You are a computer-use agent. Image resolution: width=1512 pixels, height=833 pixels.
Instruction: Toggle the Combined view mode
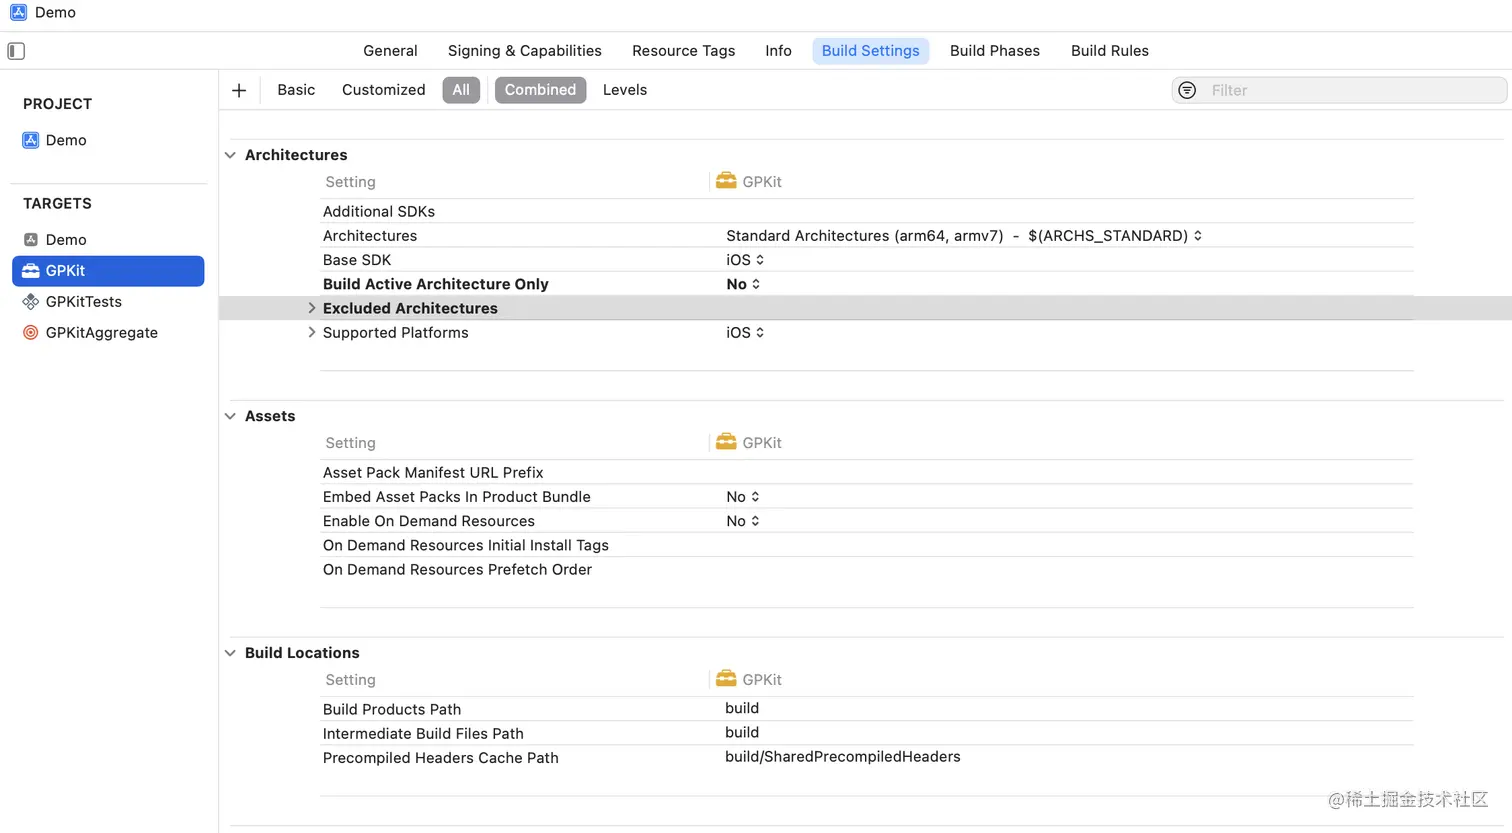point(540,90)
